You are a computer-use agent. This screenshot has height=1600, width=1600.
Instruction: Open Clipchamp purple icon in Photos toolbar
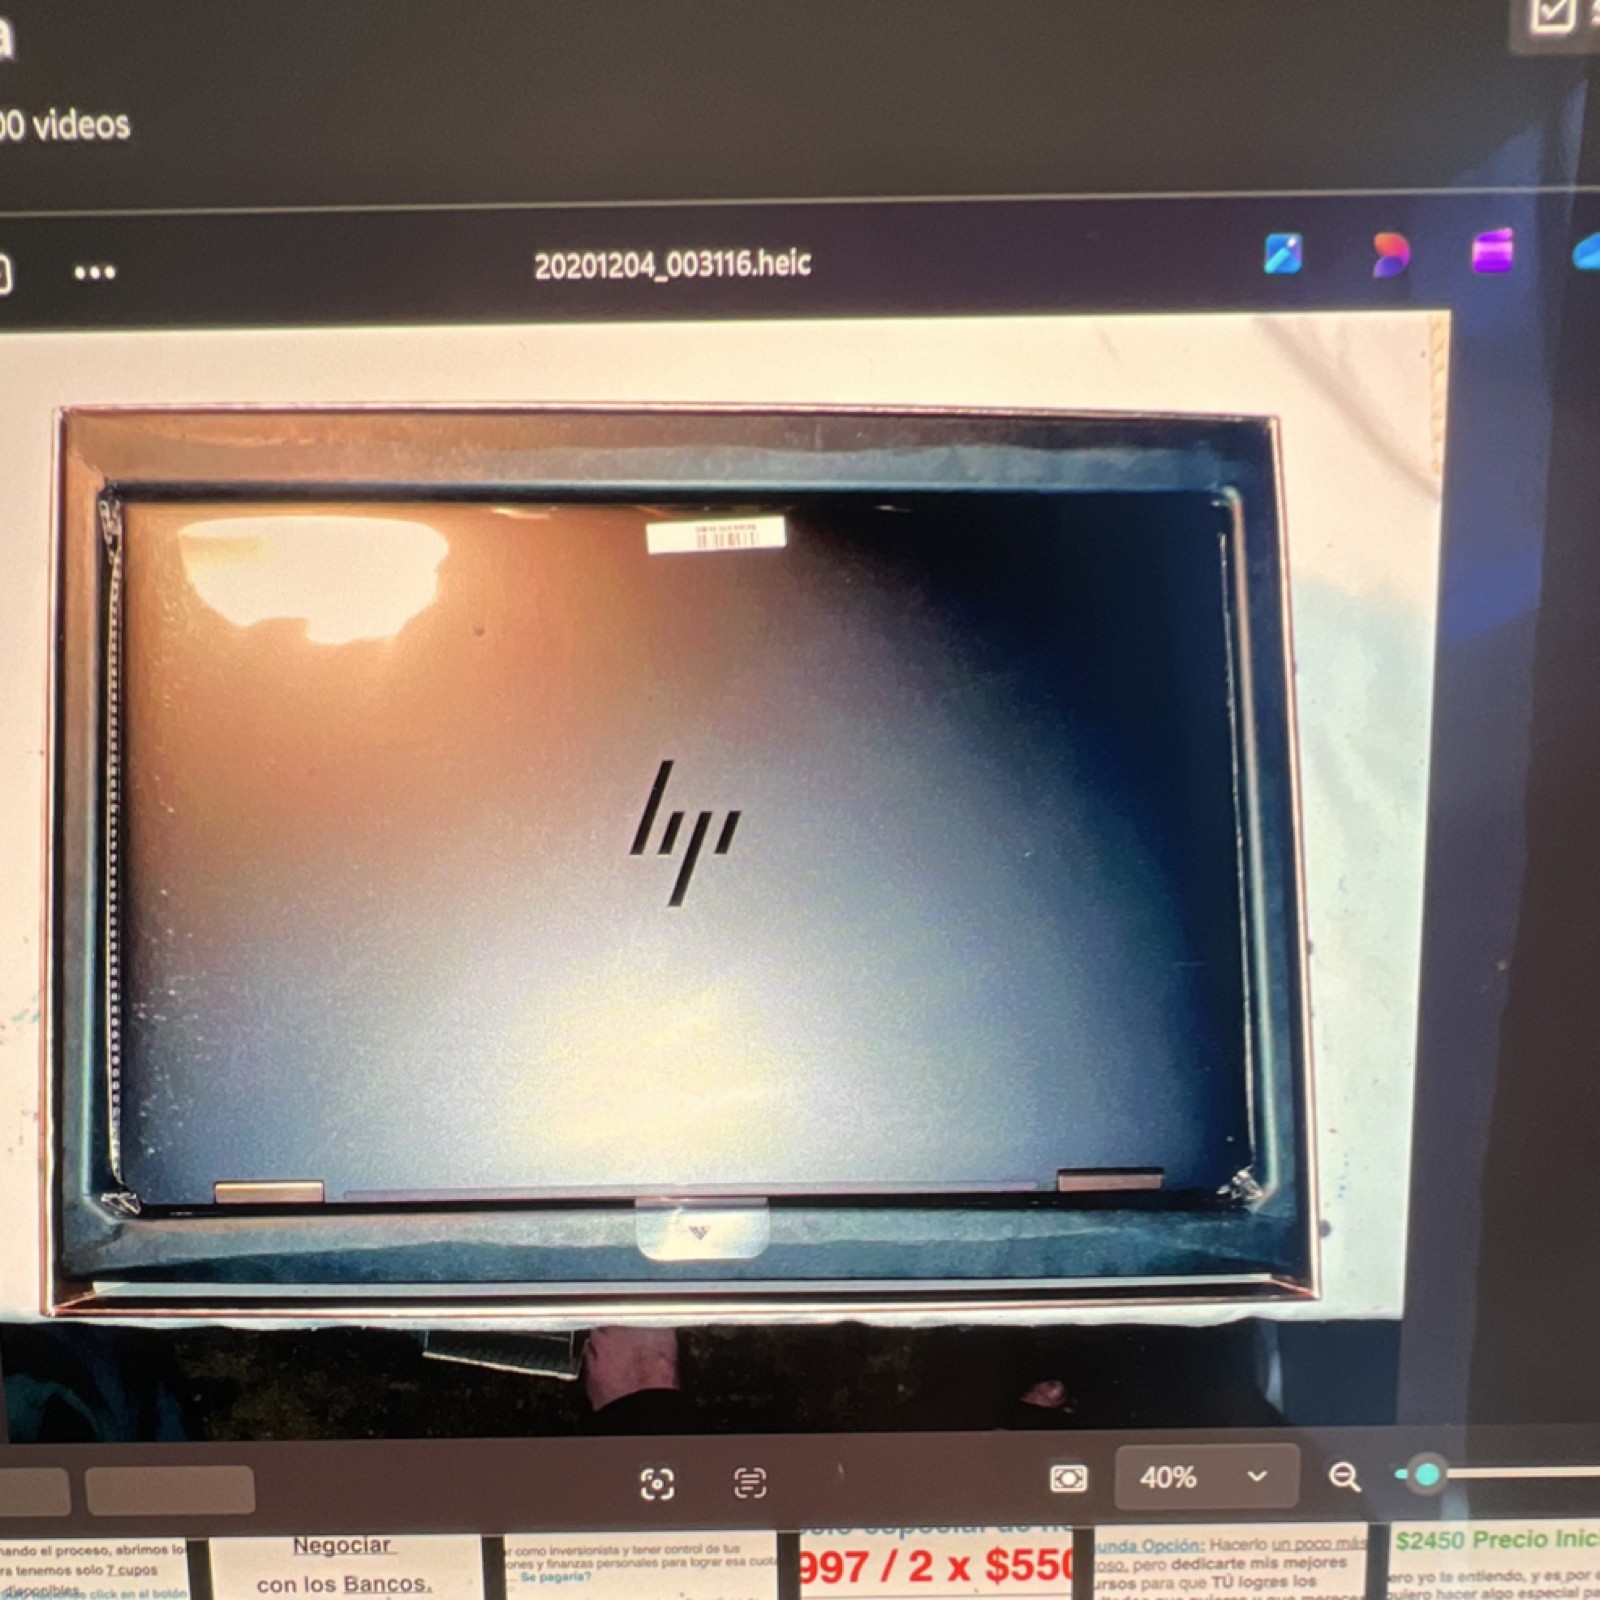tap(1492, 250)
